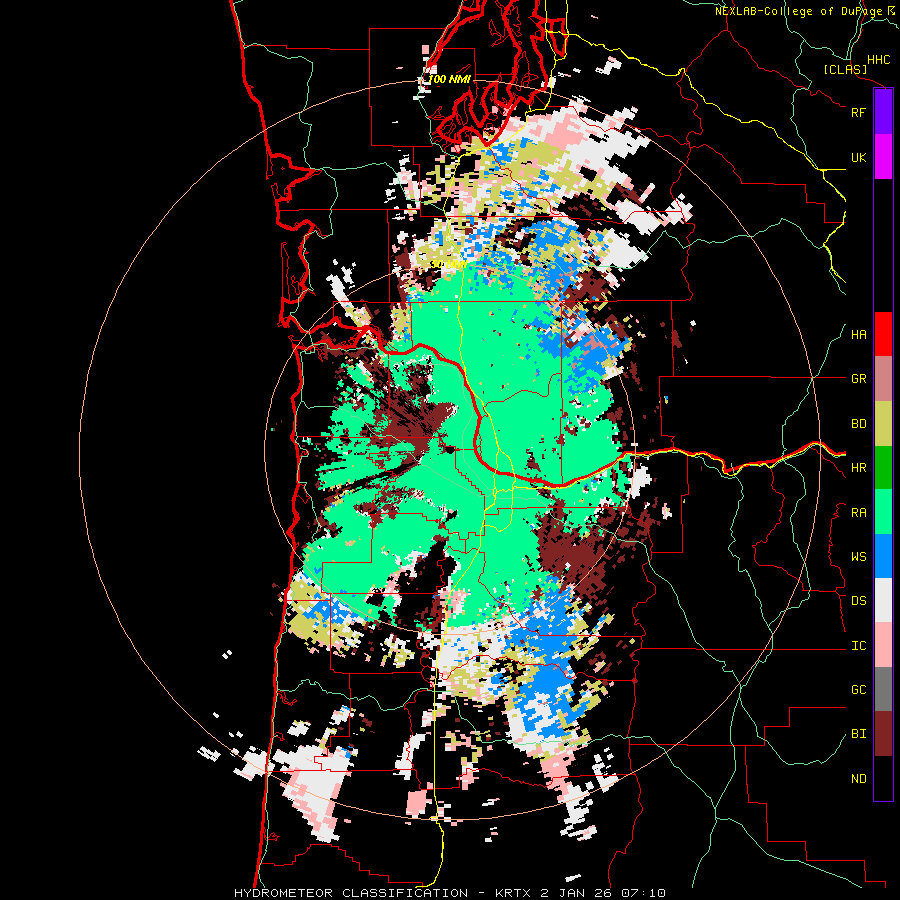This screenshot has height=900, width=900.
Task: Click the 100 NMI range ring label
Action: point(449,79)
